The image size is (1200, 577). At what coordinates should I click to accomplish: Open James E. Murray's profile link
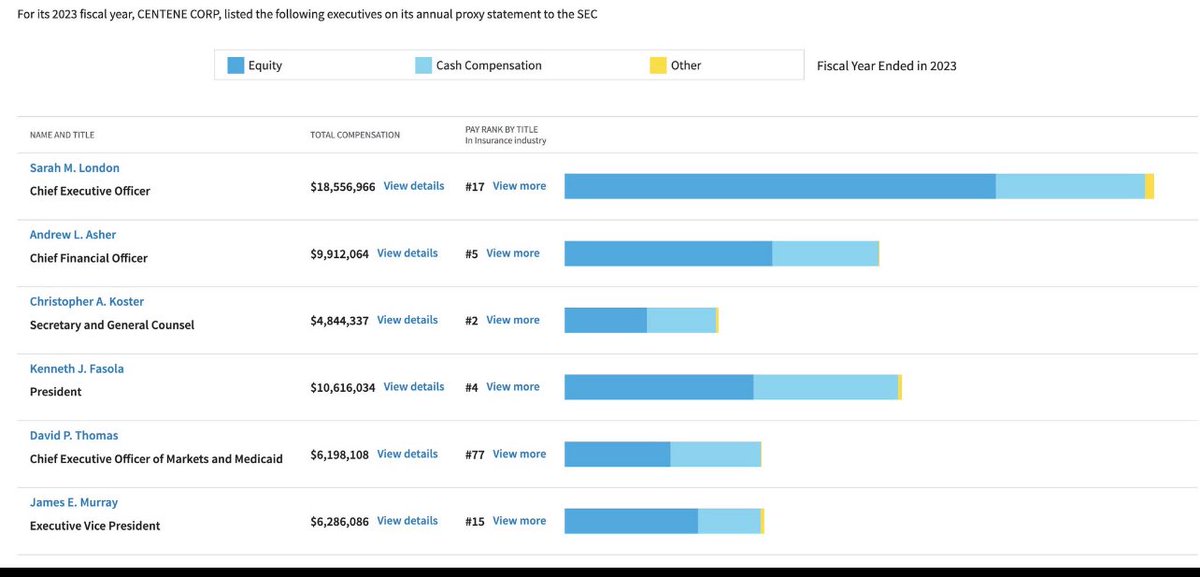(74, 503)
